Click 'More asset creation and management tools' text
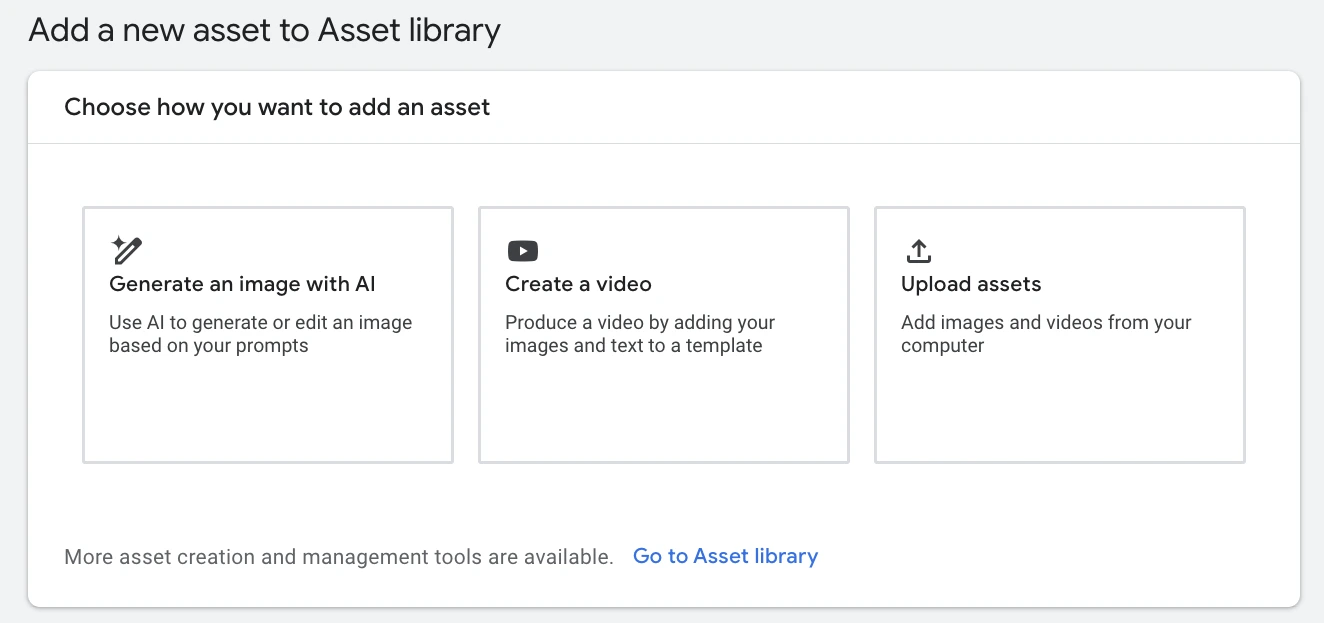This screenshot has width=1324, height=623. click(x=338, y=557)
